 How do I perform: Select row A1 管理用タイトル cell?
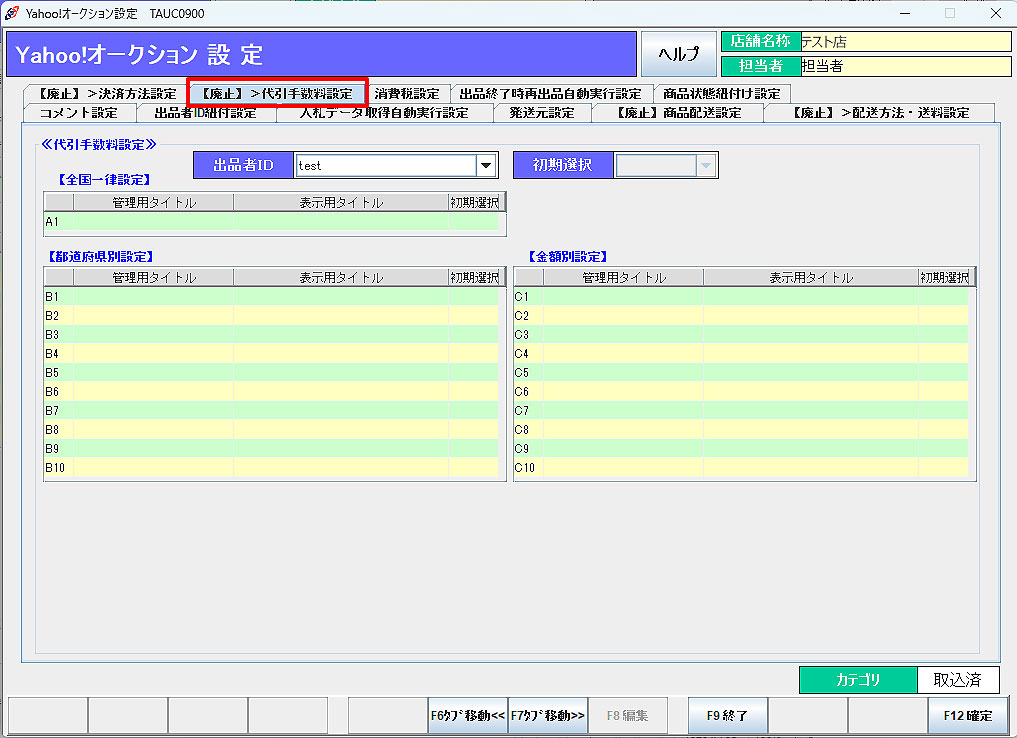pyautogui.click(x=153, y=222)
